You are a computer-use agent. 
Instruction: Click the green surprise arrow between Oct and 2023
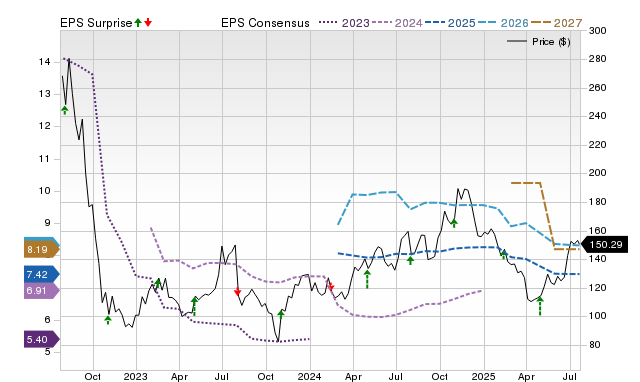[x=108, y=320]
